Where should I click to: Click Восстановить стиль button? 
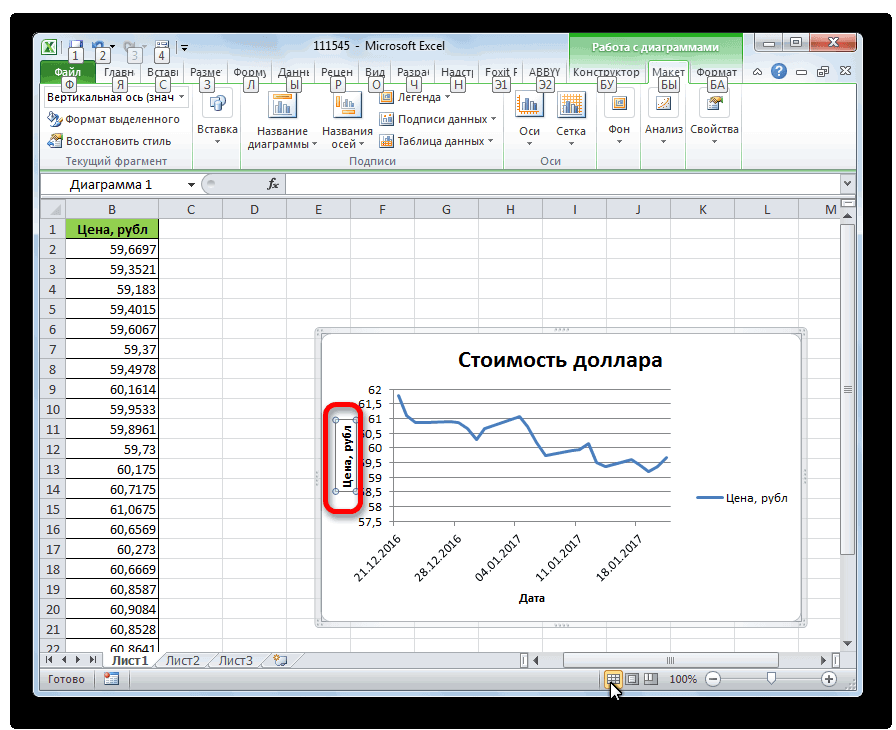tap(109, 141)
